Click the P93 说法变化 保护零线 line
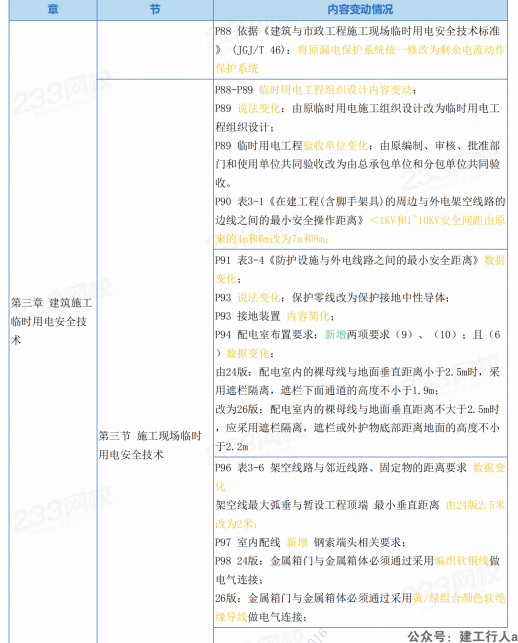518x643 pixels. click(x=332, y=298)
